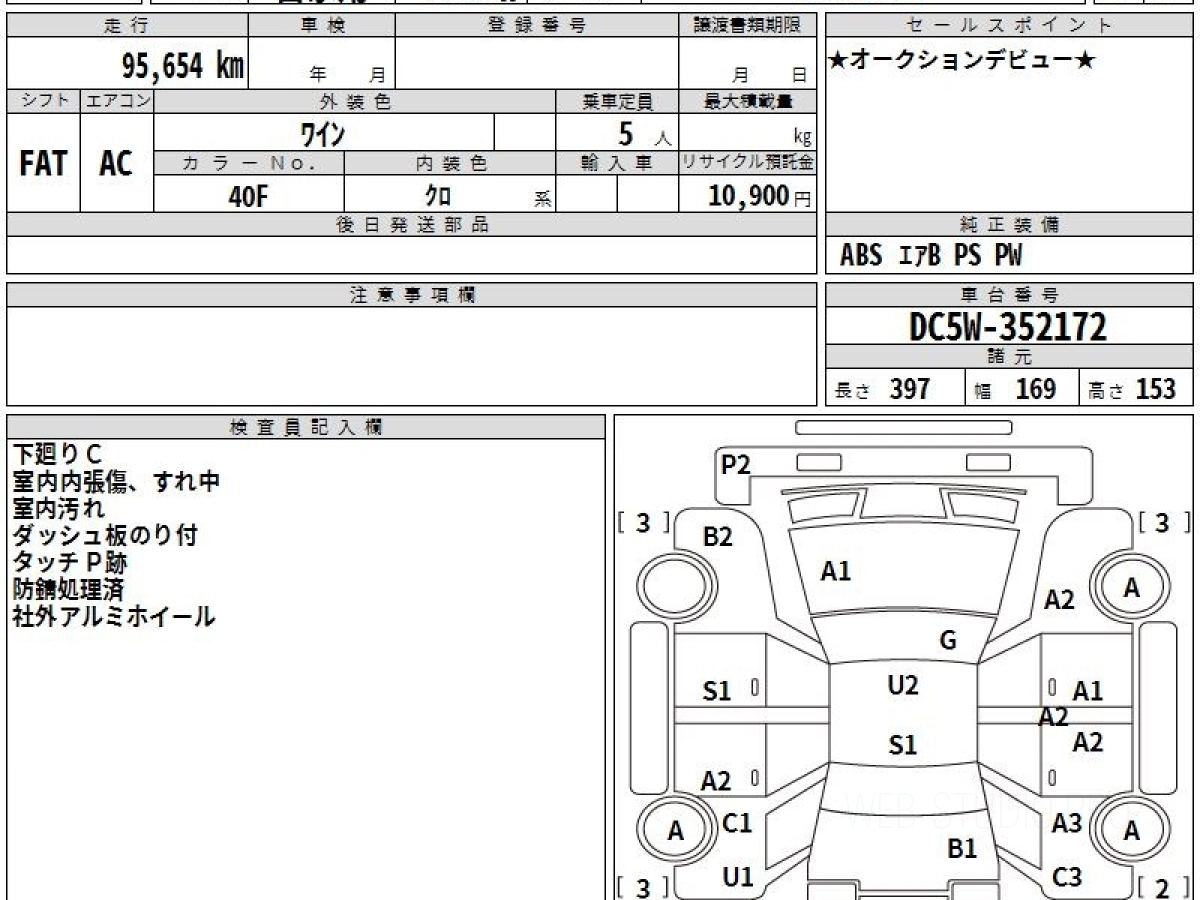Screen dimensions: 1200x900
Task: Click the recycle deposit value 10,900円
Action: click(760, 196)
